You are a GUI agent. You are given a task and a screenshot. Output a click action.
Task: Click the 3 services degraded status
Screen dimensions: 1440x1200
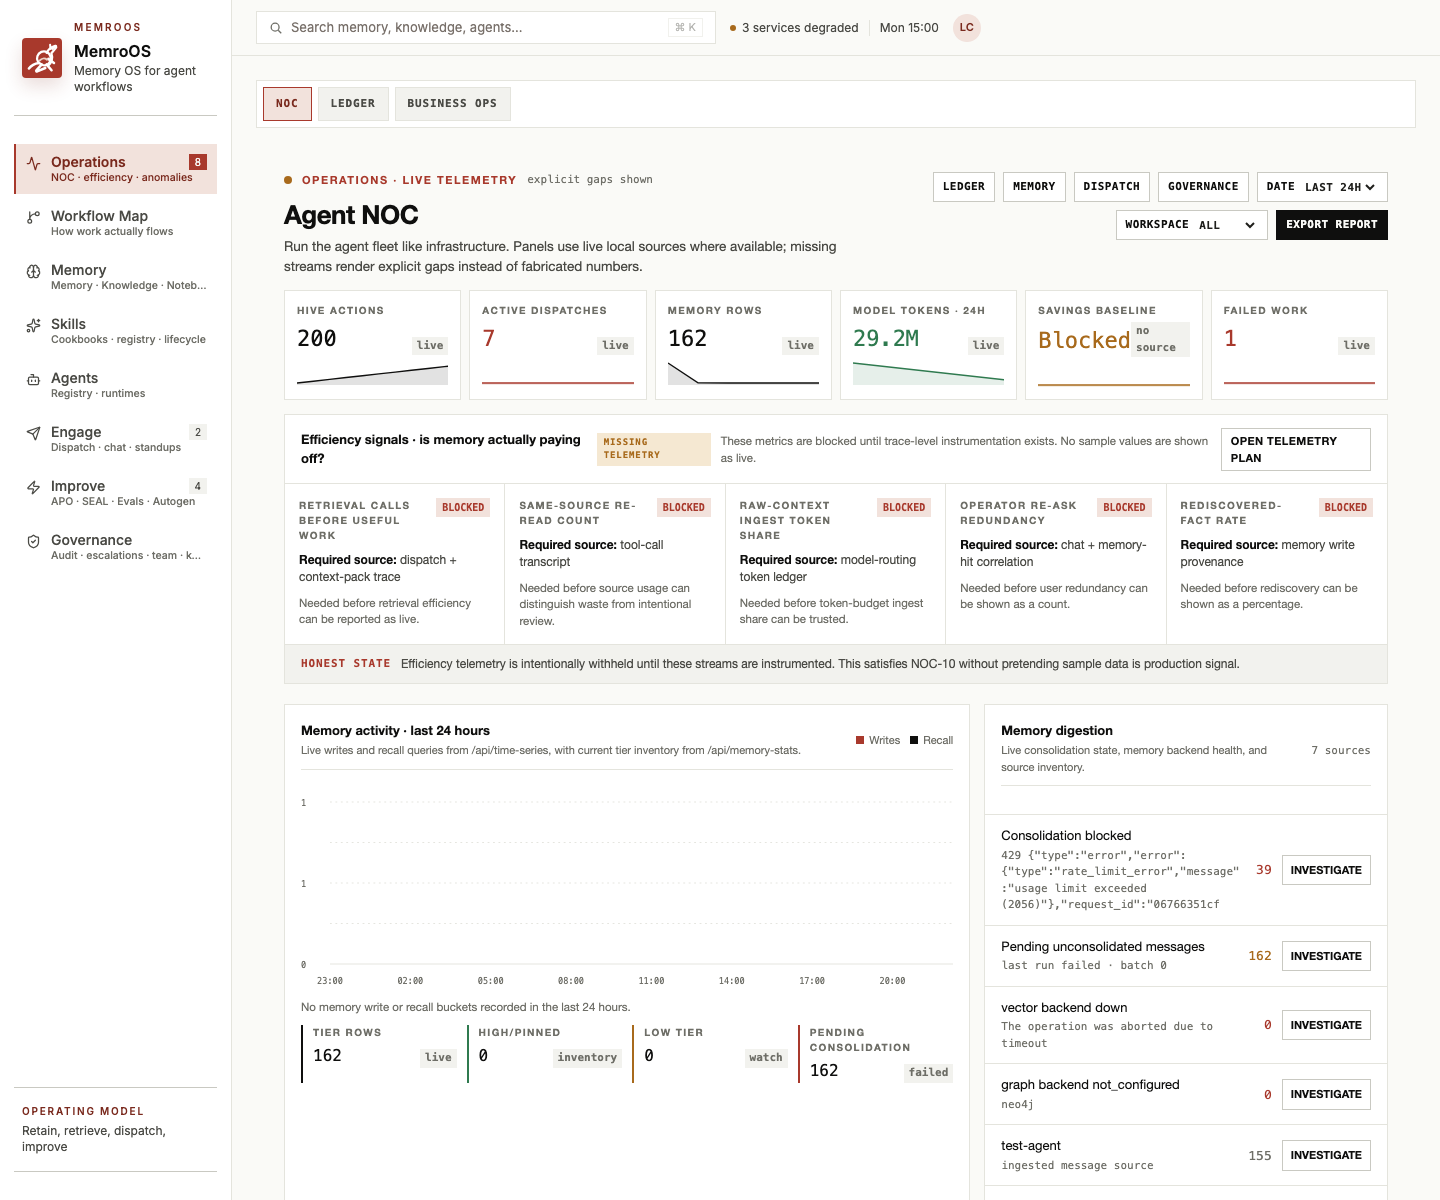tap(794, 28)
